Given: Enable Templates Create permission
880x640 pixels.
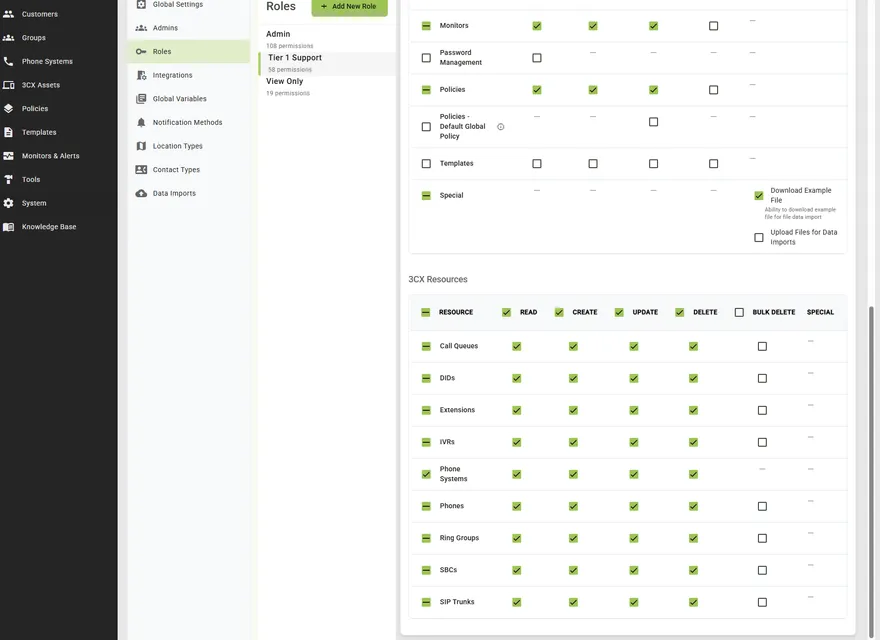Looking at the screenshot, I should coord(593,163).
